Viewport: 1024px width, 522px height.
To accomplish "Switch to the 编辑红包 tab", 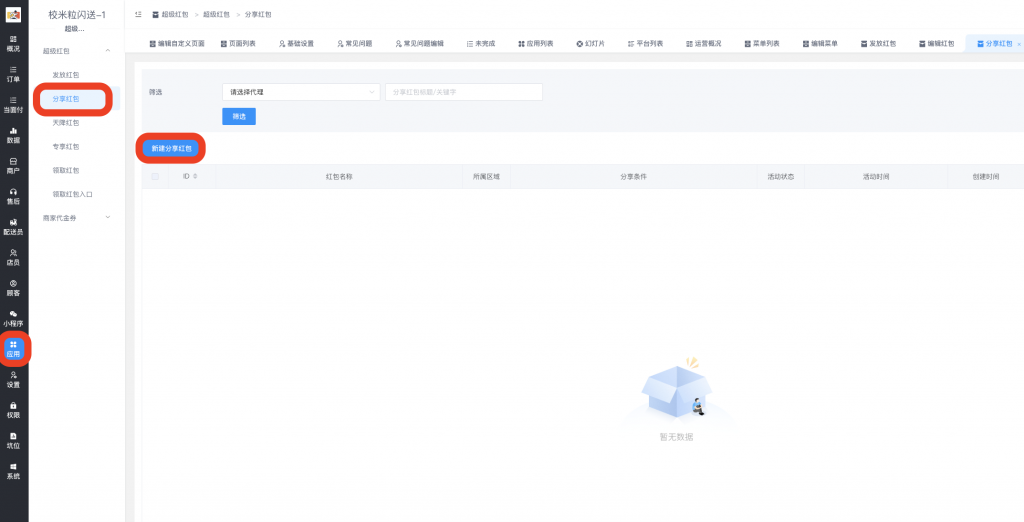I will pos(936,44).
